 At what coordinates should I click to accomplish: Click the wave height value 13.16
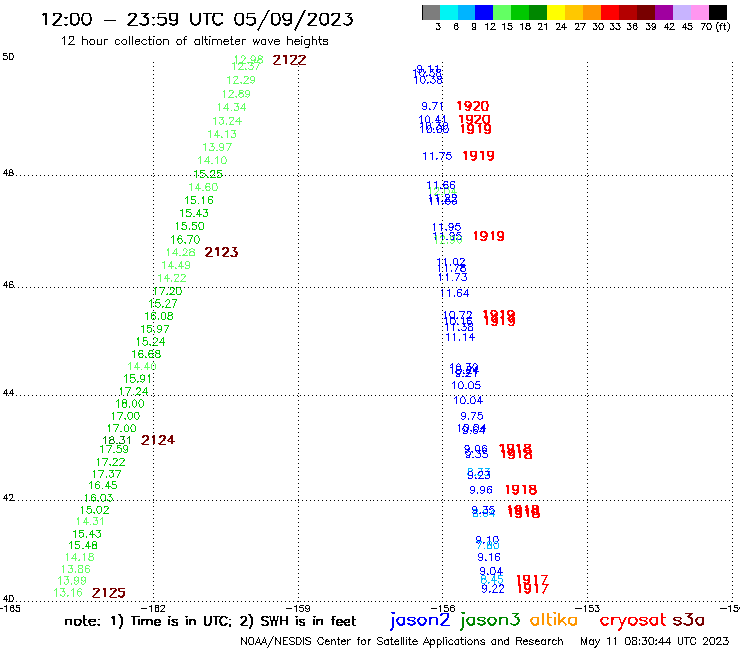(x=68, y=593)
